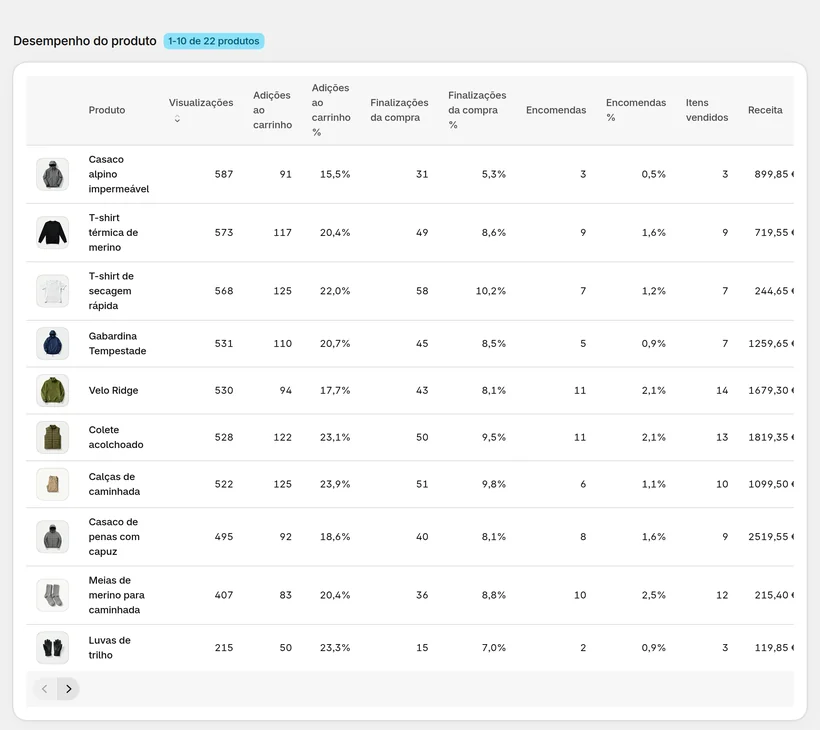Open Casaco de penas com capuz thumbnail

pyautogui.click(x=52, y=537)
